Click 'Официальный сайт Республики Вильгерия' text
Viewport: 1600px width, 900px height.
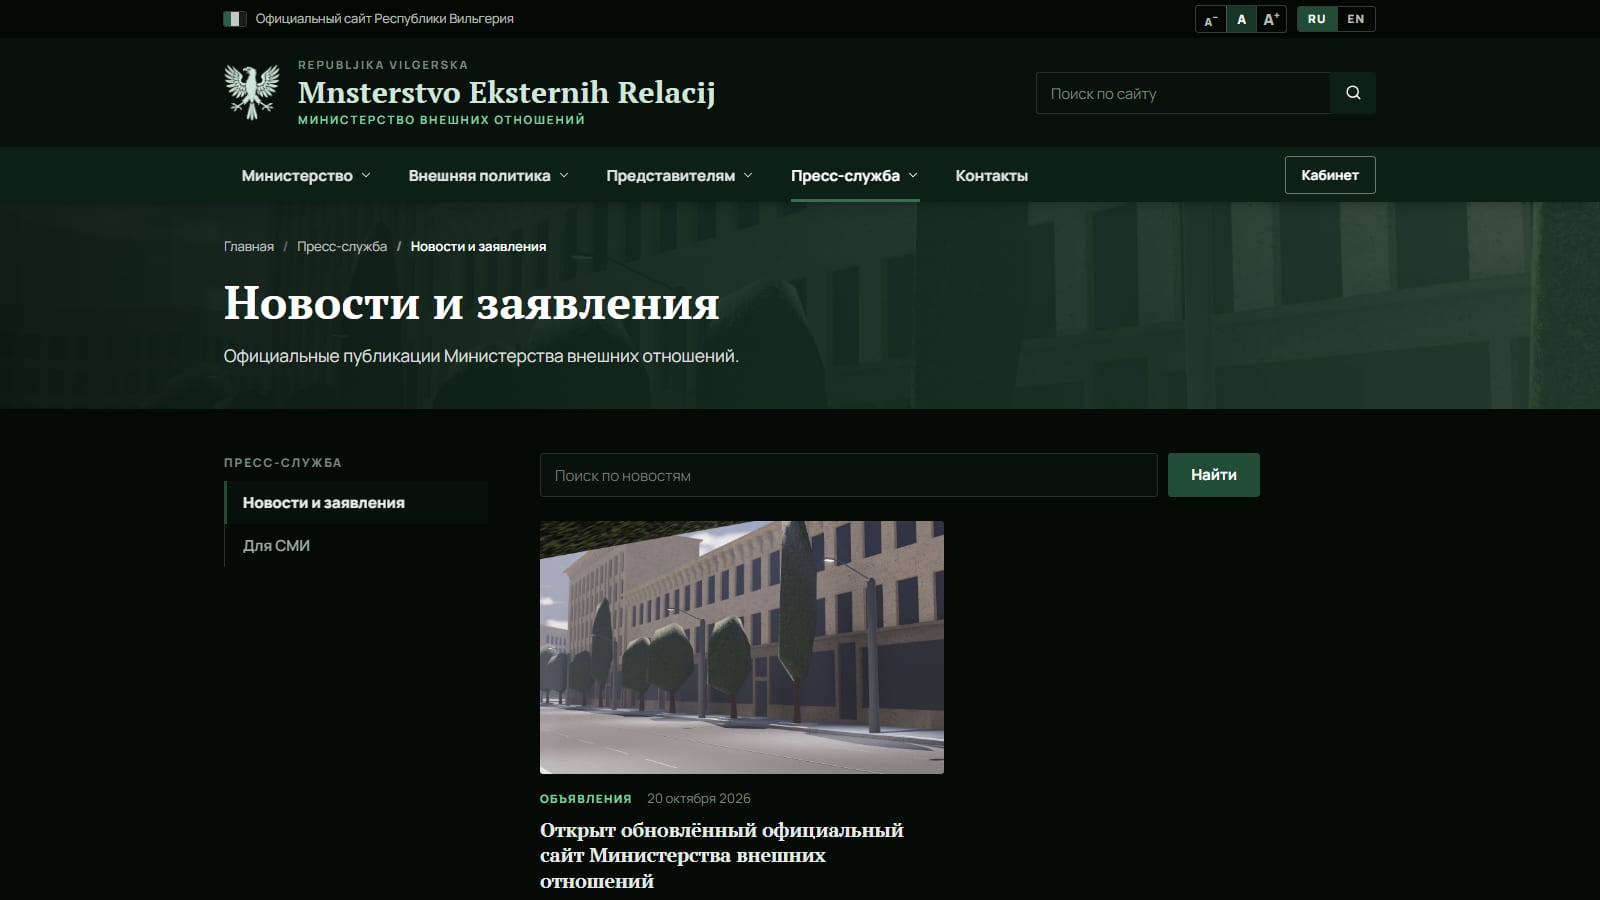pos(384,19)
